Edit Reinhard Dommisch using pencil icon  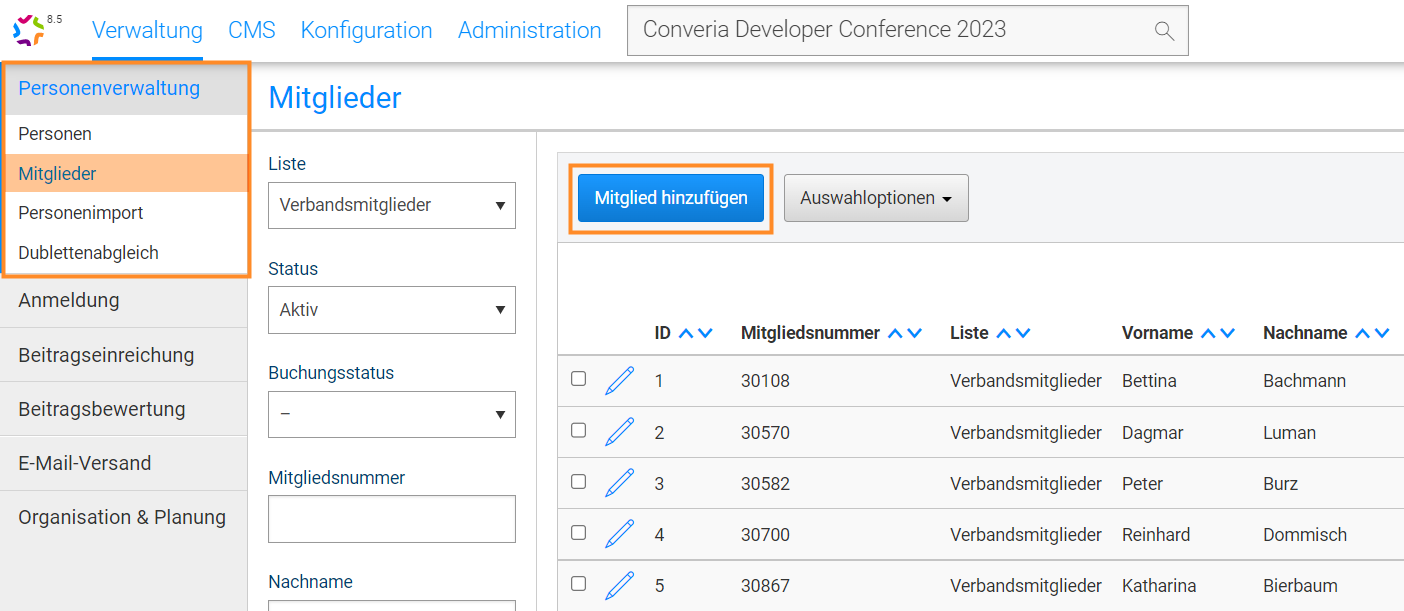[619, 534]
